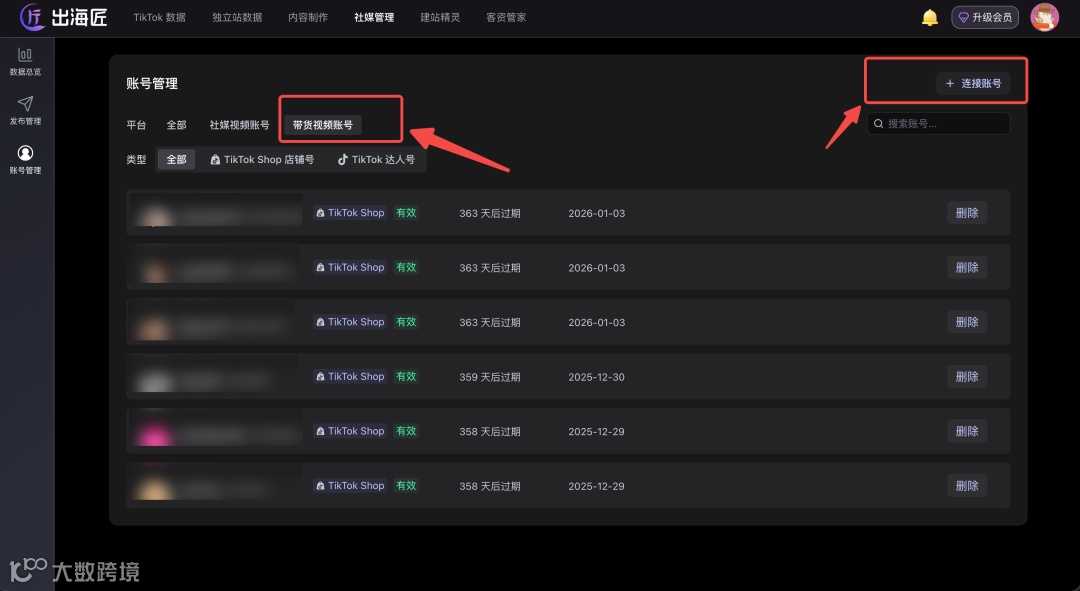The width and height of the screenshot is (1080, 591).
Task: Open the TikTok 数据 menu
Action: [159, 17]
